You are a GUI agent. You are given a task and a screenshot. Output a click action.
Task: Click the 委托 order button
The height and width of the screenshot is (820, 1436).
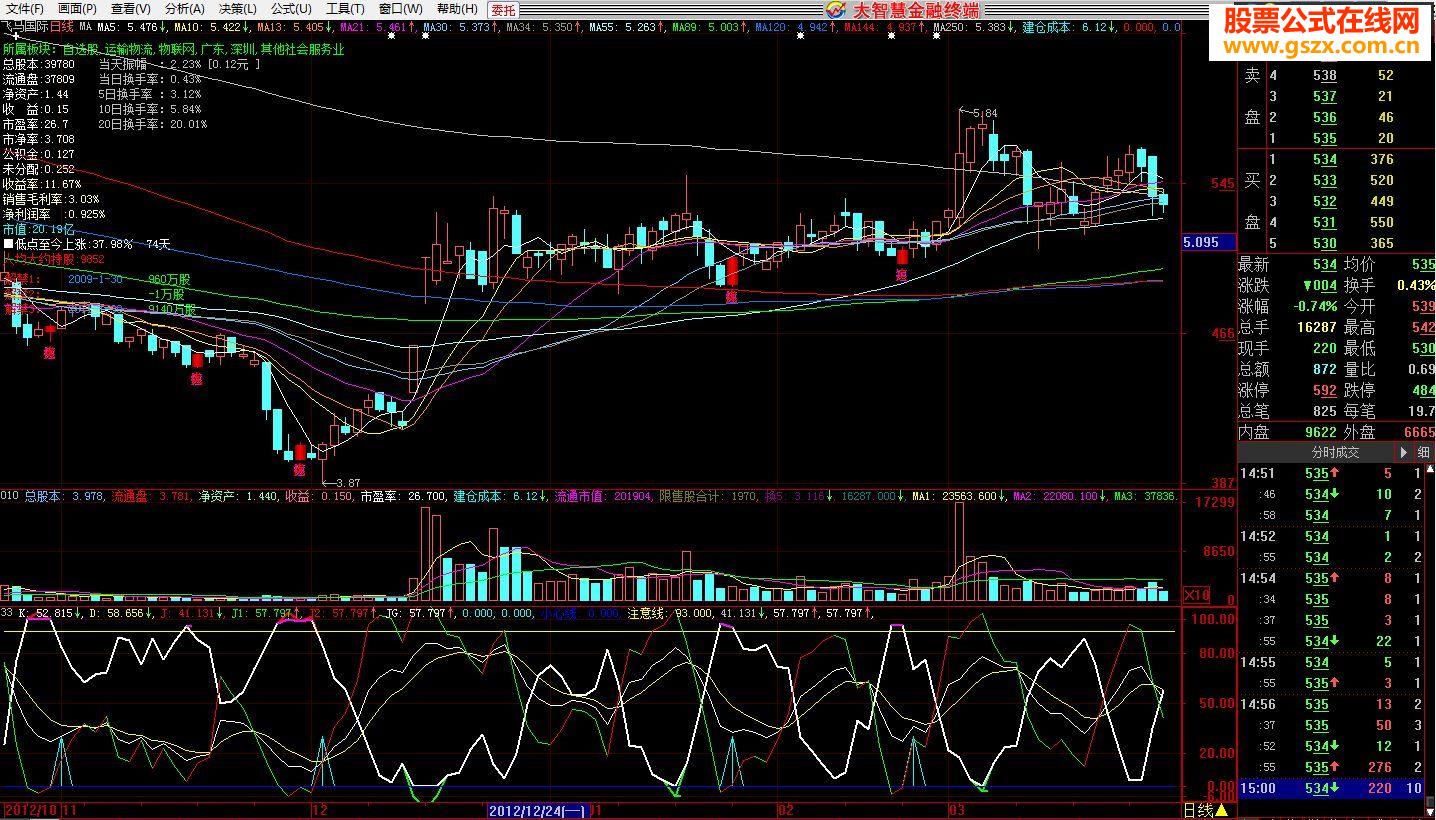[503, 9]
